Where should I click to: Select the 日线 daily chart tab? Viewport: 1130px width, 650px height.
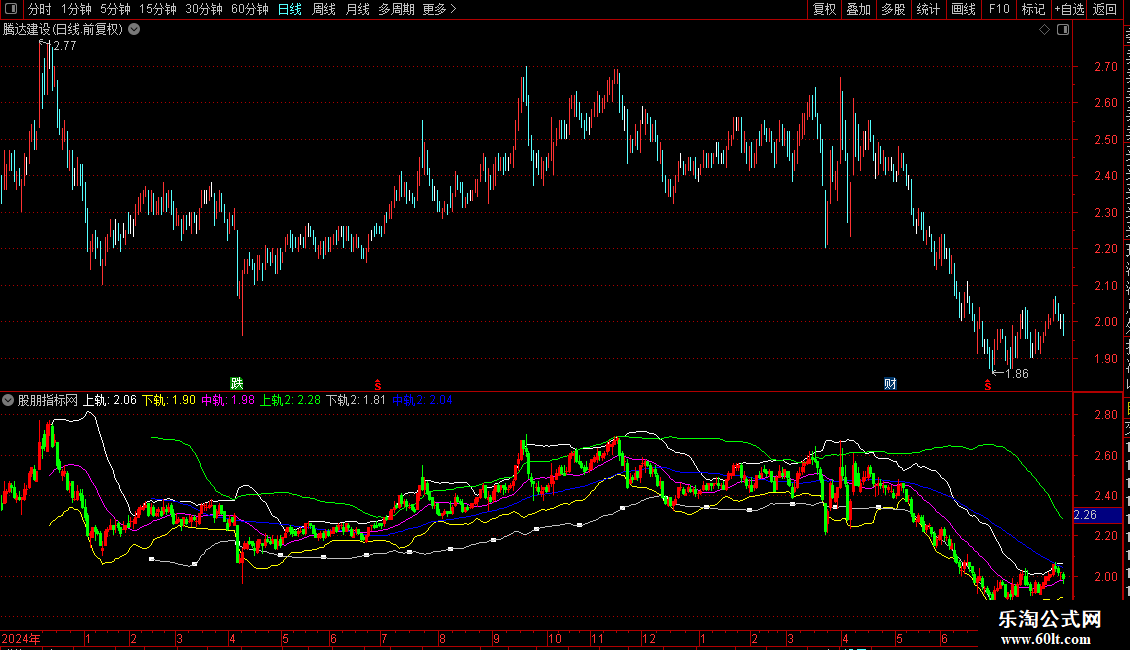290,9
